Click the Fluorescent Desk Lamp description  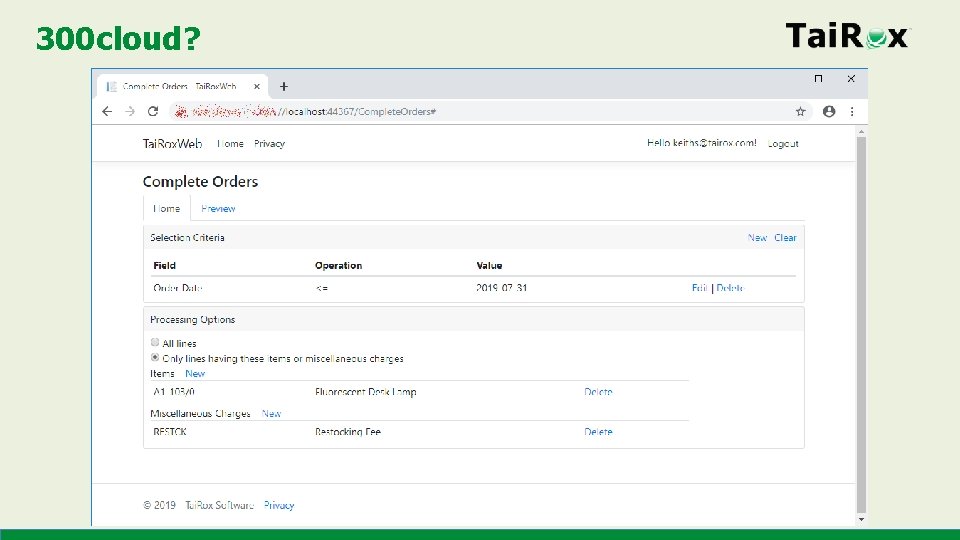tap(366, 392)
